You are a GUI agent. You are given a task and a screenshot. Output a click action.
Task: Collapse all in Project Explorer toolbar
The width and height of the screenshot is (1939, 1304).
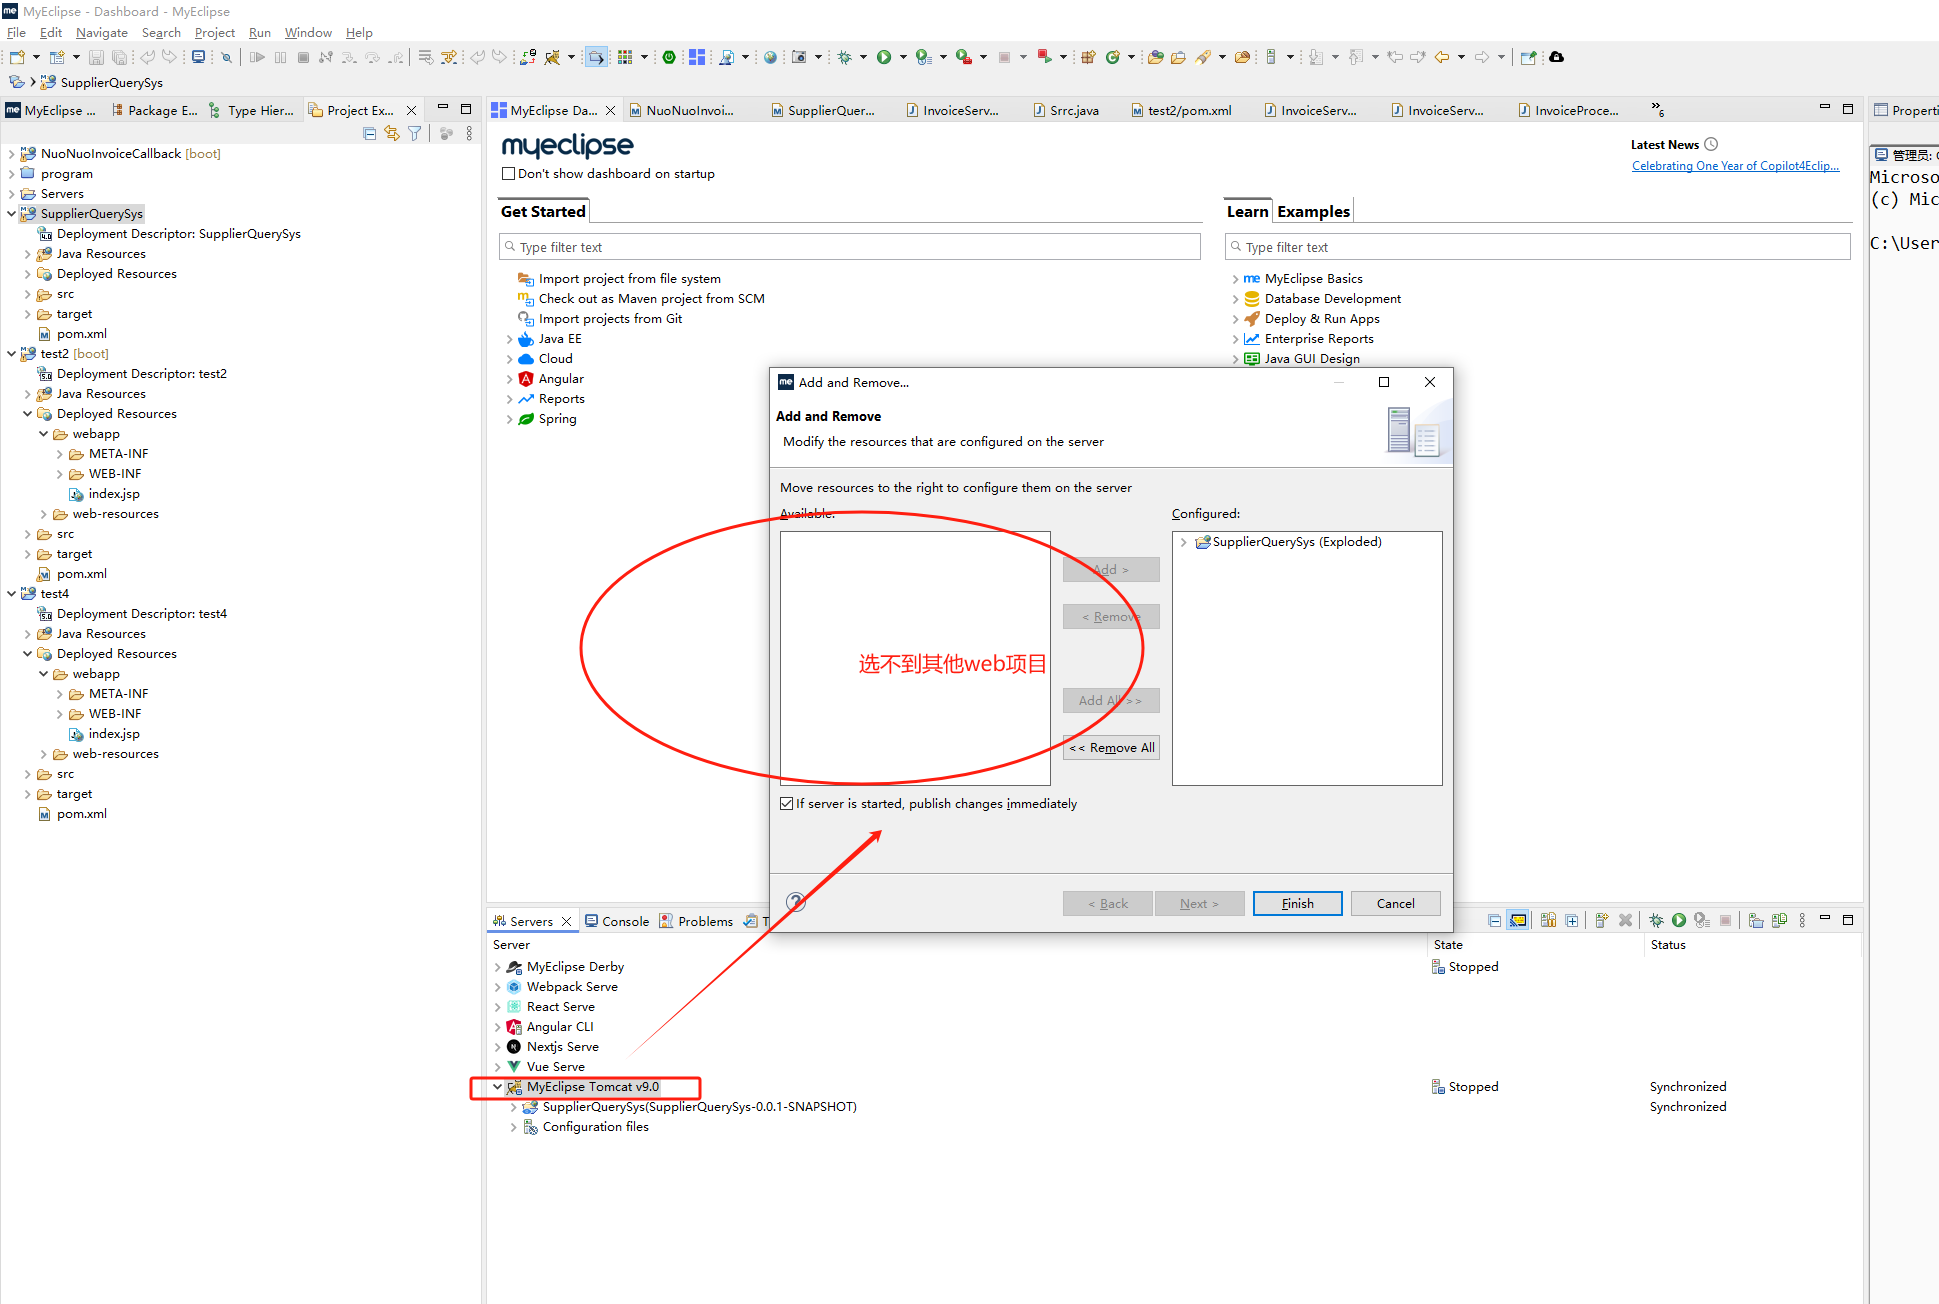pyautogui.click(x=369, y=133)
